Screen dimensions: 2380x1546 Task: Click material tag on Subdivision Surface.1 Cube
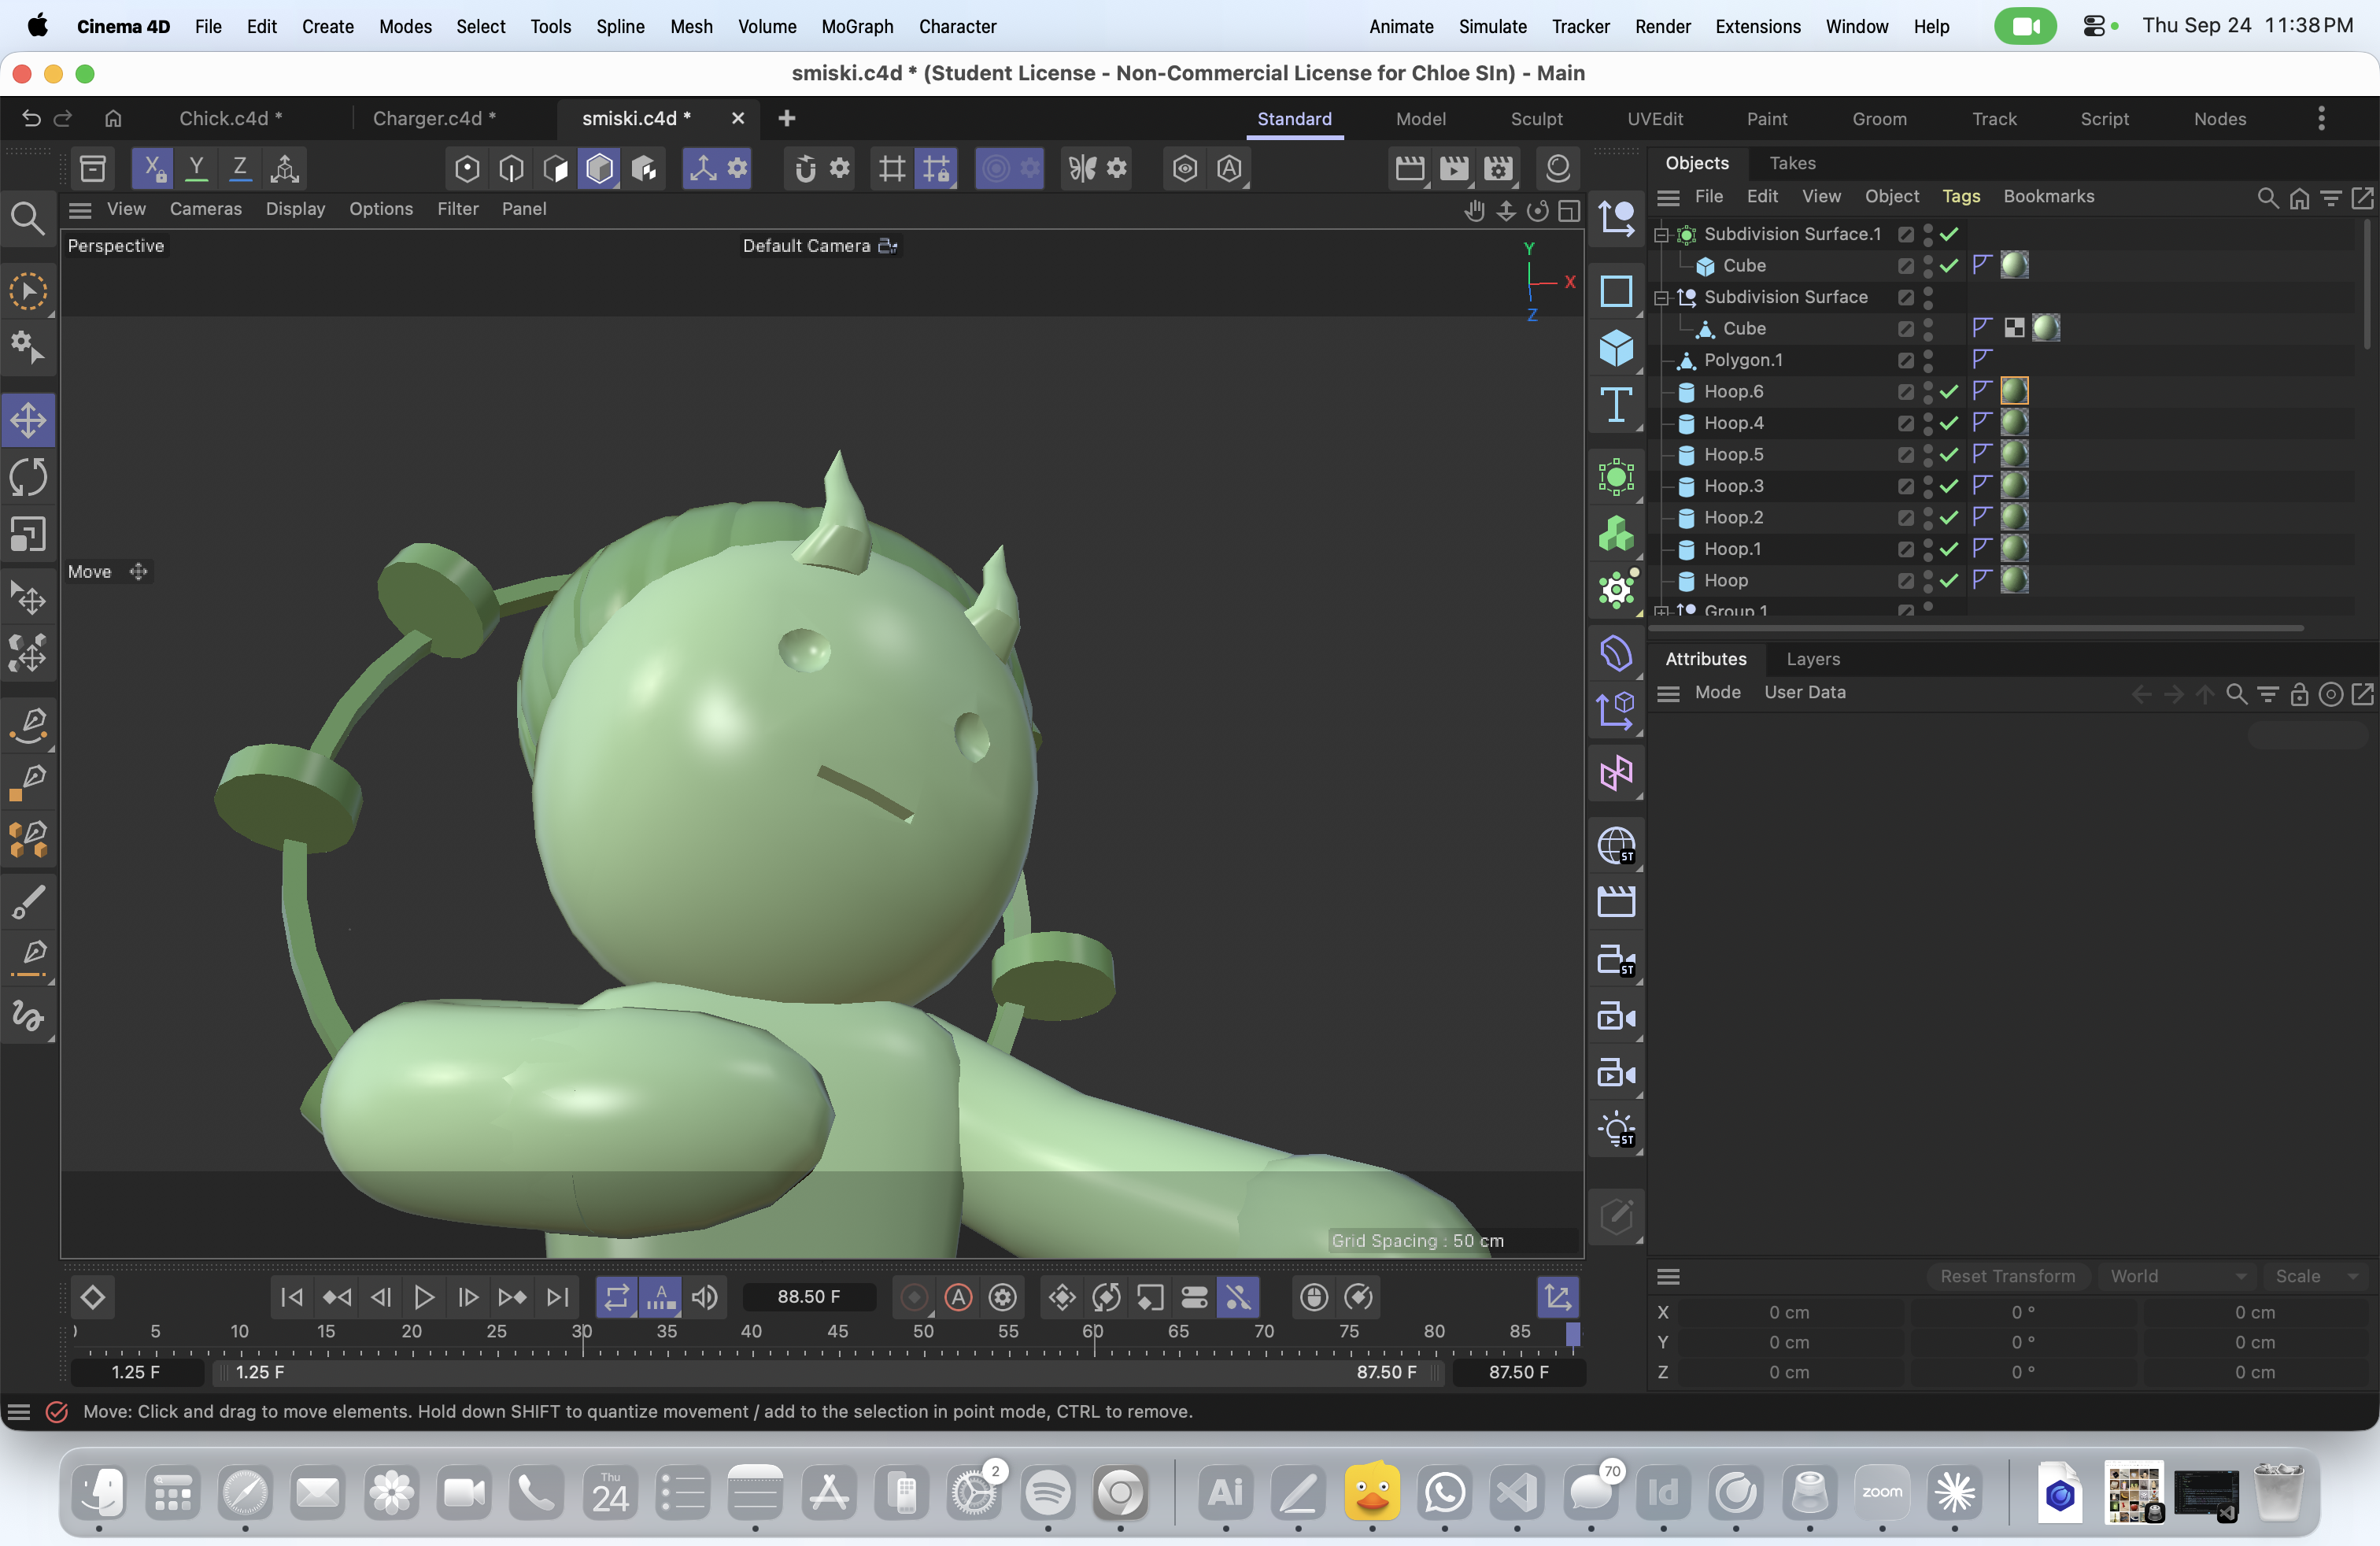point(2014,265)
